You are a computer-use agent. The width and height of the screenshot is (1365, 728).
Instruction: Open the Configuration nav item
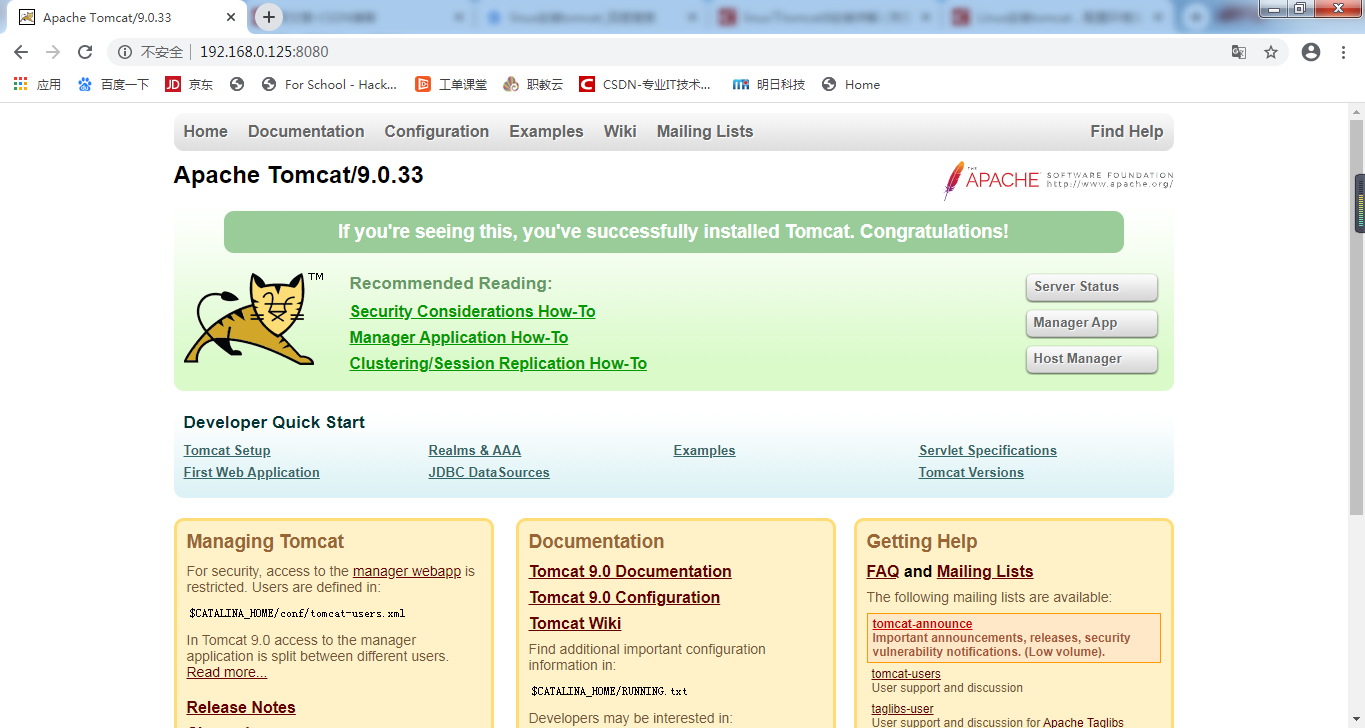tap(437, 131)
